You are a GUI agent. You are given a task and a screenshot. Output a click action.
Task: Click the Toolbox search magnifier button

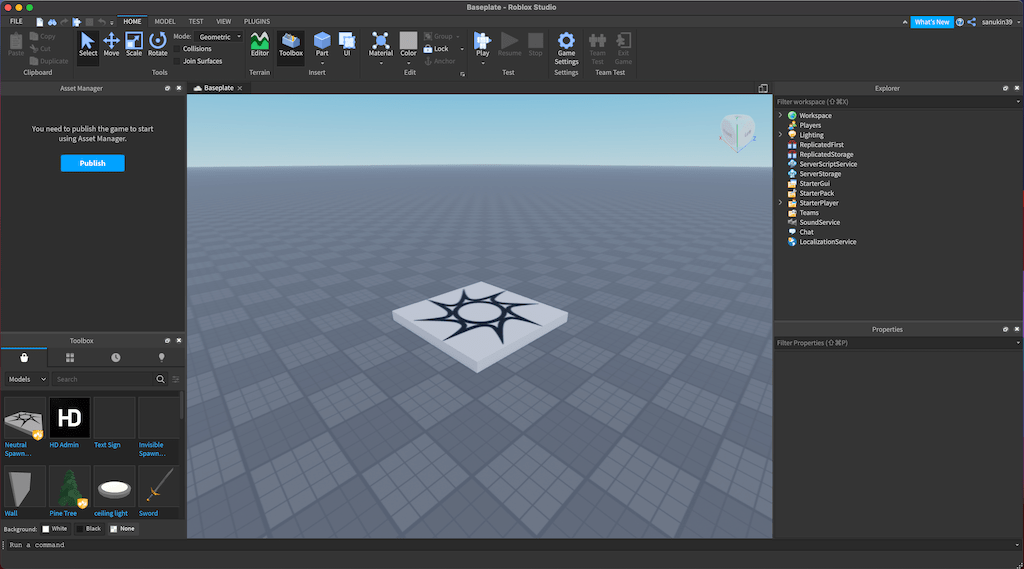coord(160,379)
